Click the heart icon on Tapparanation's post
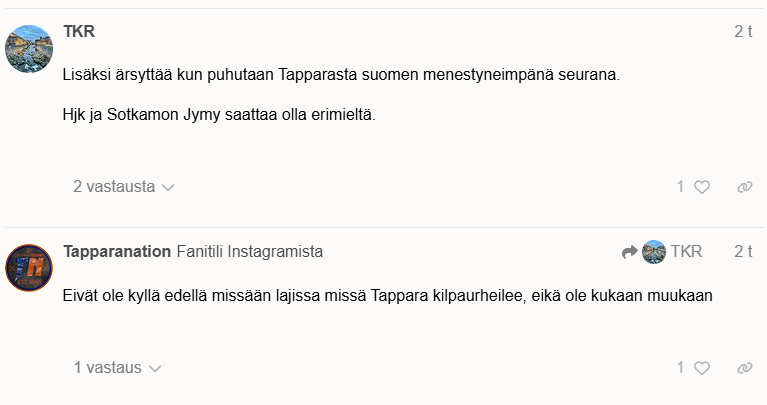The image size is (767, 405). [702, 368]
